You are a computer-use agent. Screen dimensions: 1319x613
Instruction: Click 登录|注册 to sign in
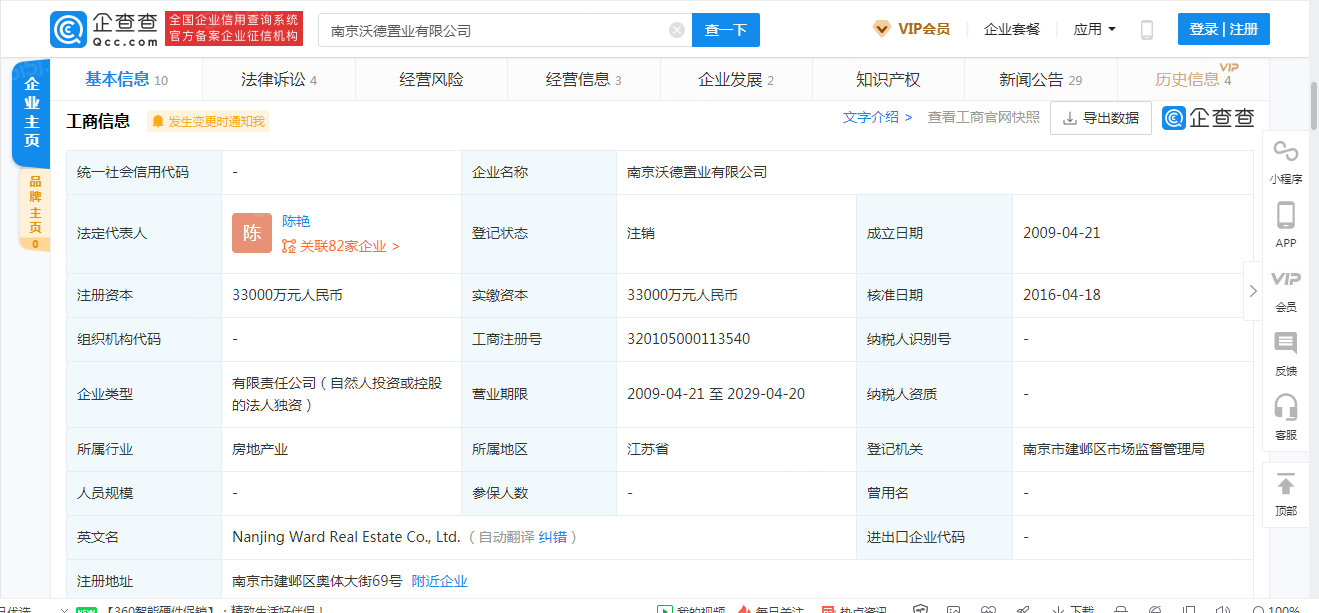pos(1223,29)
